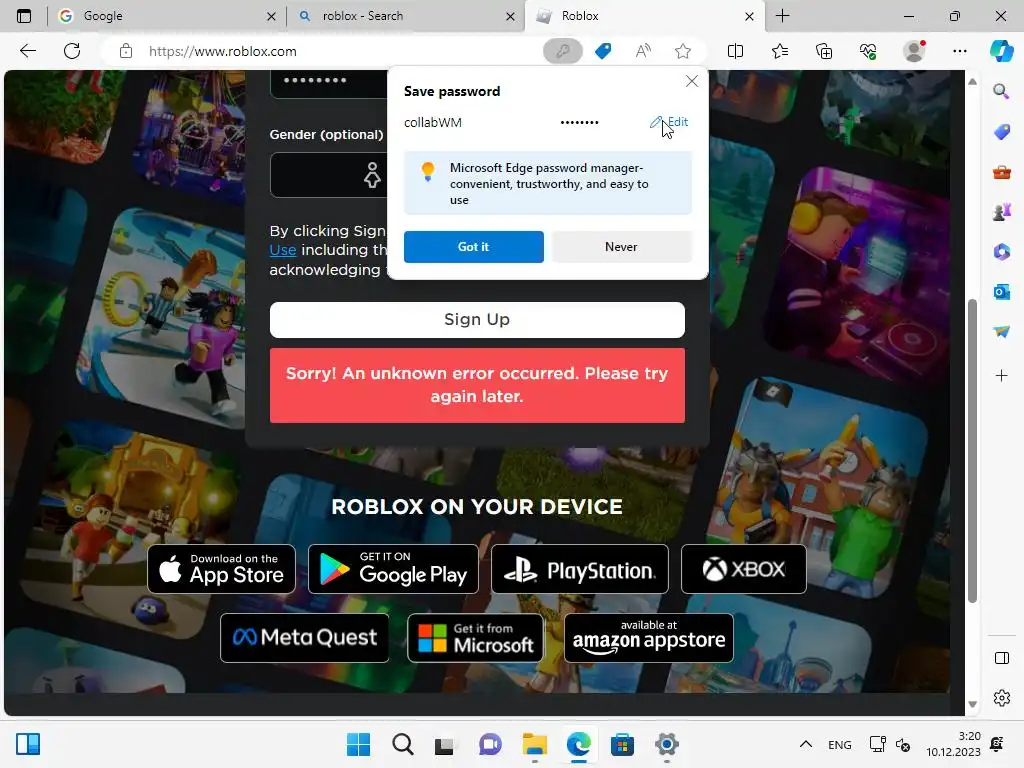Open the sidebar Drop paper plane icon
The height and width of the screenshot is (768, 1024).
(x=1001, y=332)
